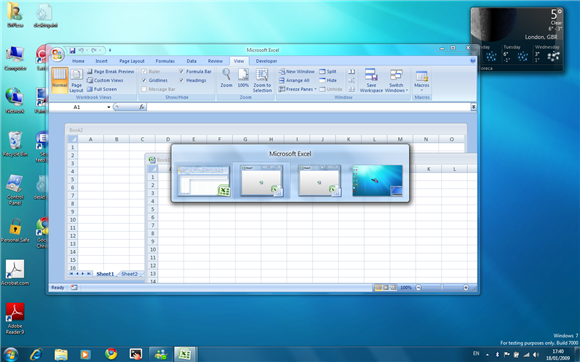Screen dimensions: 580x362
Task: Open the Page Layout ribbon tab
Action: [132, 61]
